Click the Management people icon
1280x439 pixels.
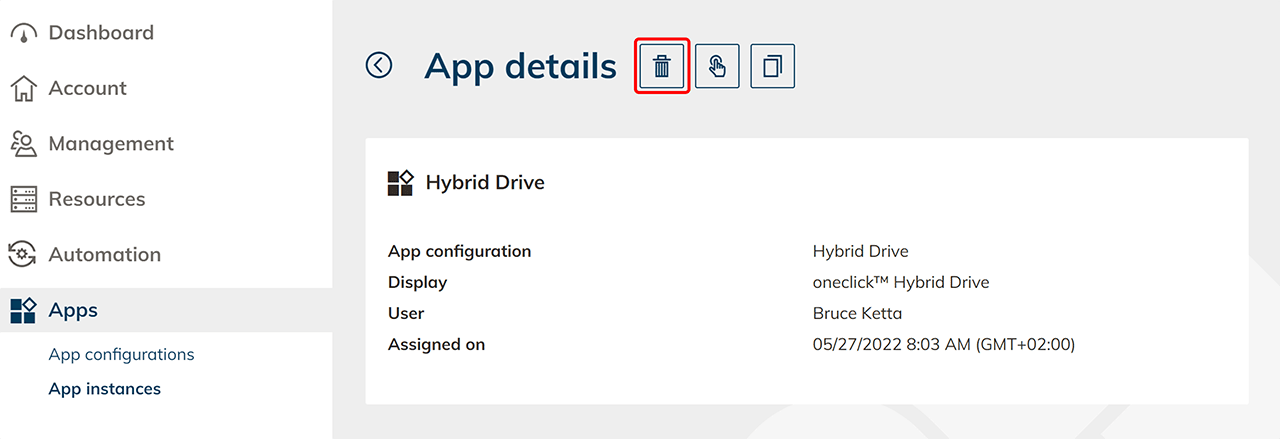click(23, 144)
